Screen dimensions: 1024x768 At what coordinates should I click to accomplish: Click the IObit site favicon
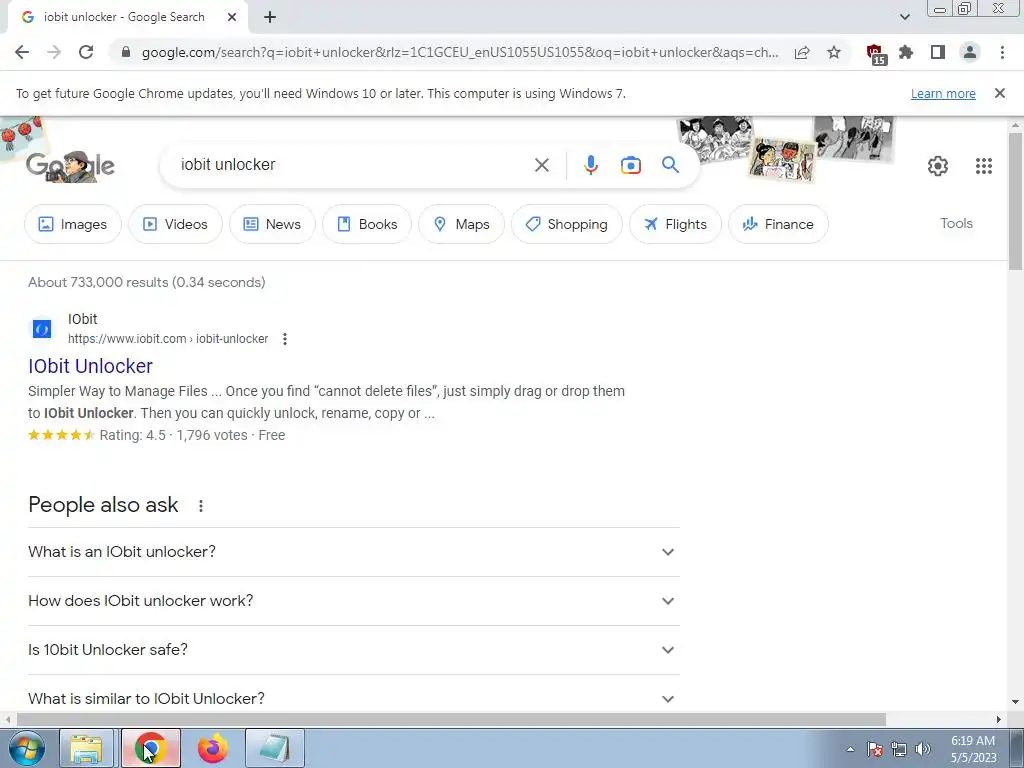(42, 328)
